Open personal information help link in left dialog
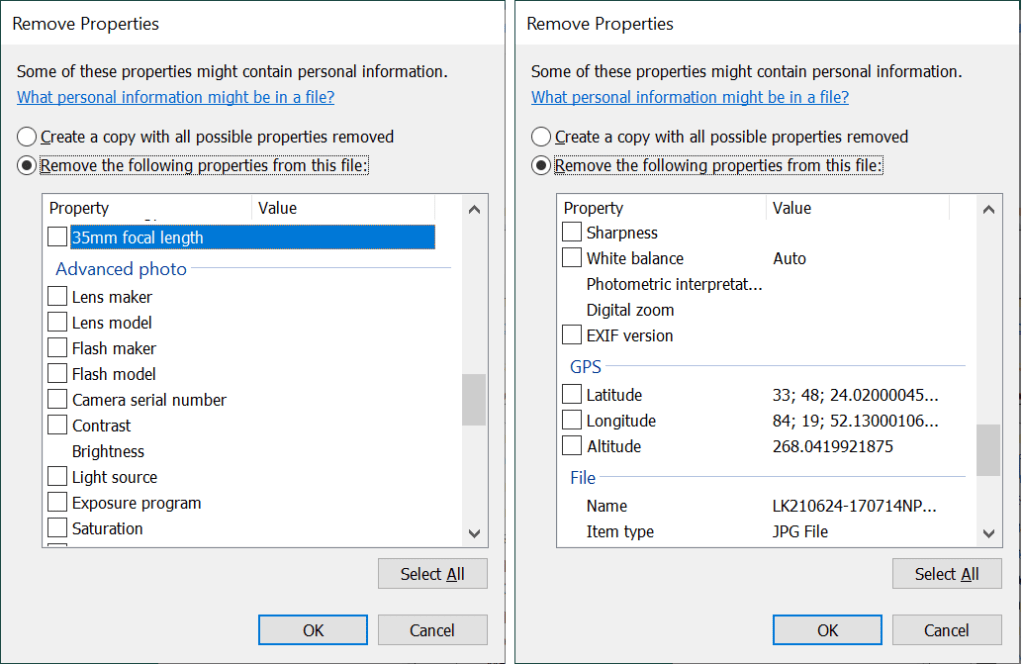Image resolution: width=1023 pixels, height=664 pixels. pyautogui.click(x=175, y=97)
